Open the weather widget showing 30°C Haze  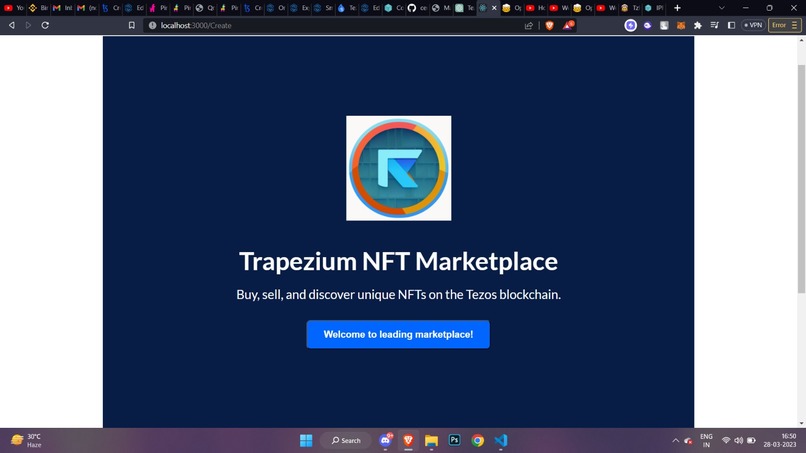[26, 441]
